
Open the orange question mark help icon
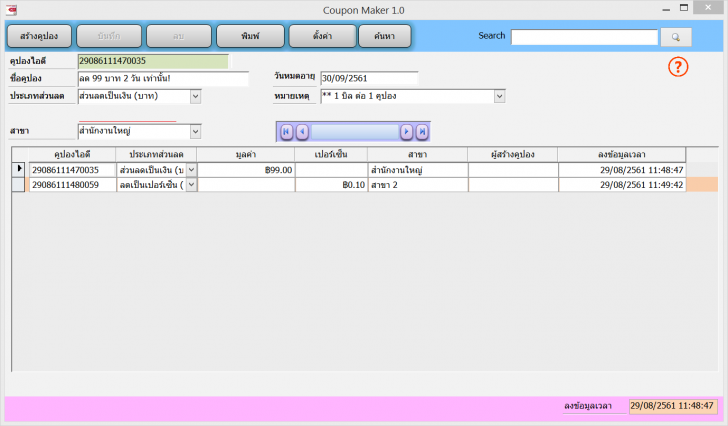tap(678, 67)
